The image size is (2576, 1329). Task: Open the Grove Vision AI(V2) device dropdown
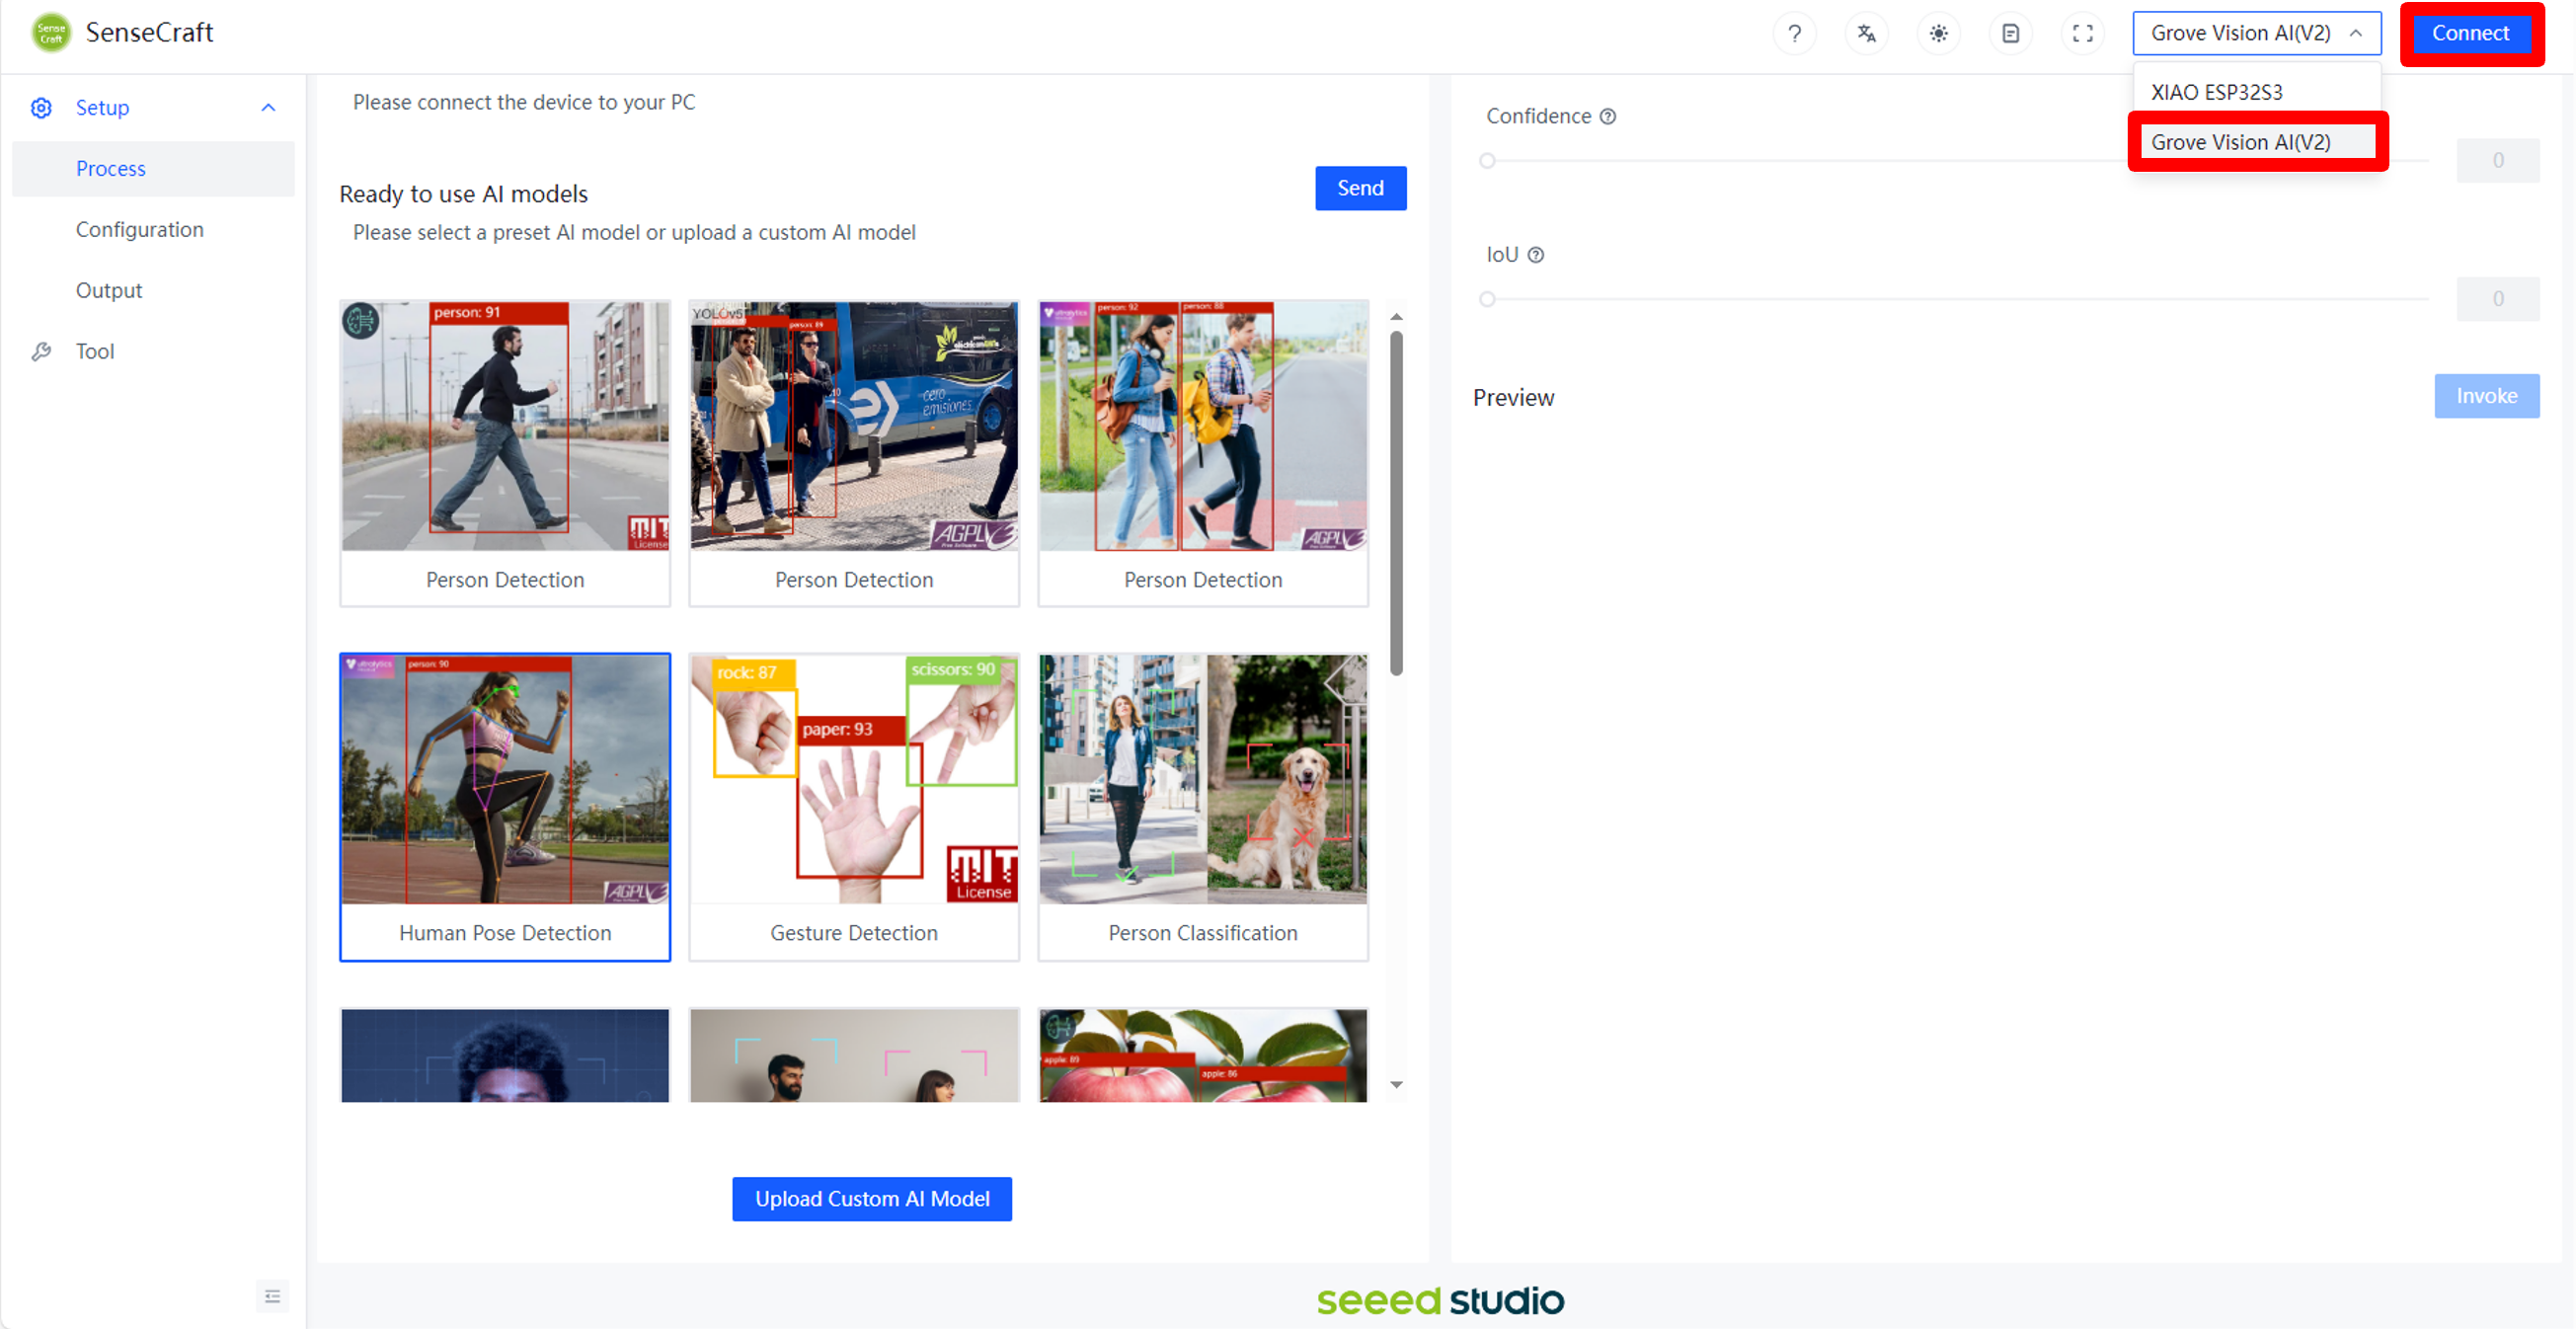2255,33
